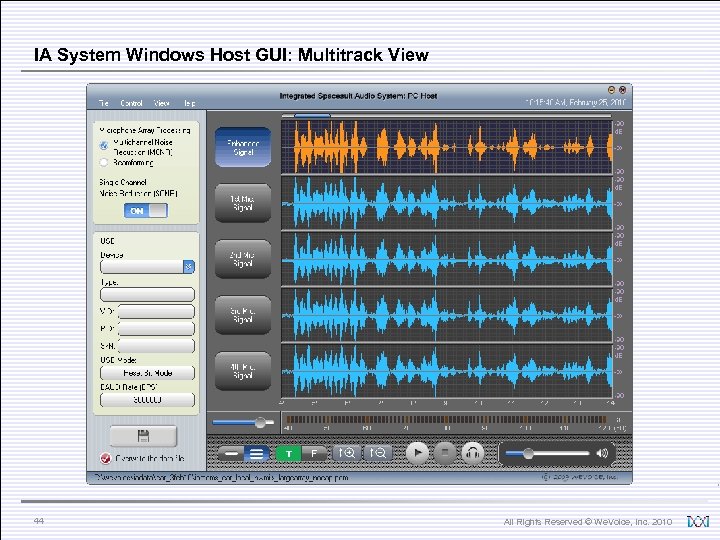
Task: Click the zoom out magnifier icon
Action: [x=378, y=453]
